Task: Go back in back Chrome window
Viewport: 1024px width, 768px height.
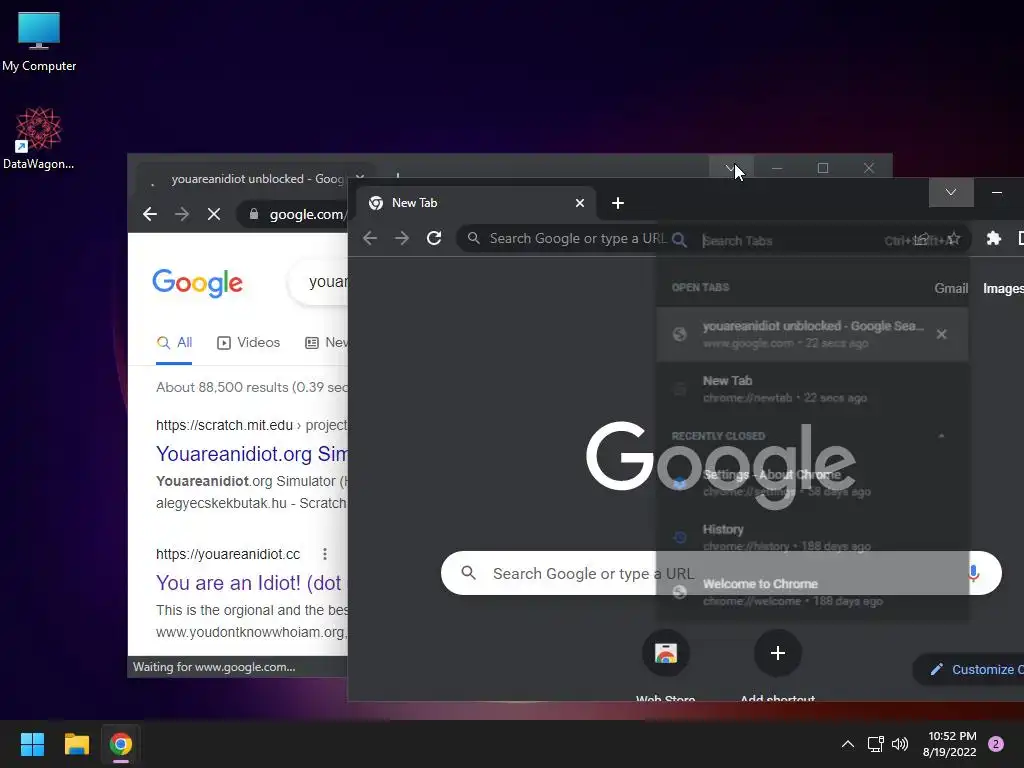Action: (150, 214)
